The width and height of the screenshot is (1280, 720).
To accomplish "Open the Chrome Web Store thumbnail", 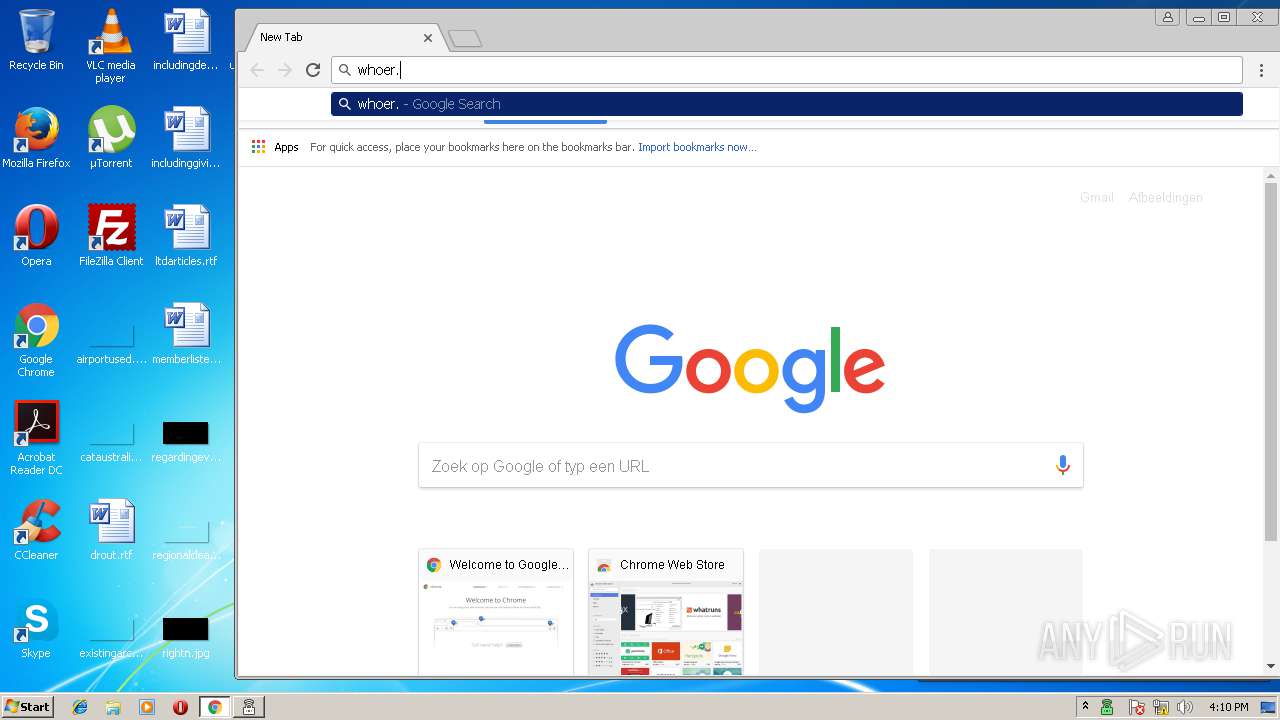I will [x=666, y=611].
